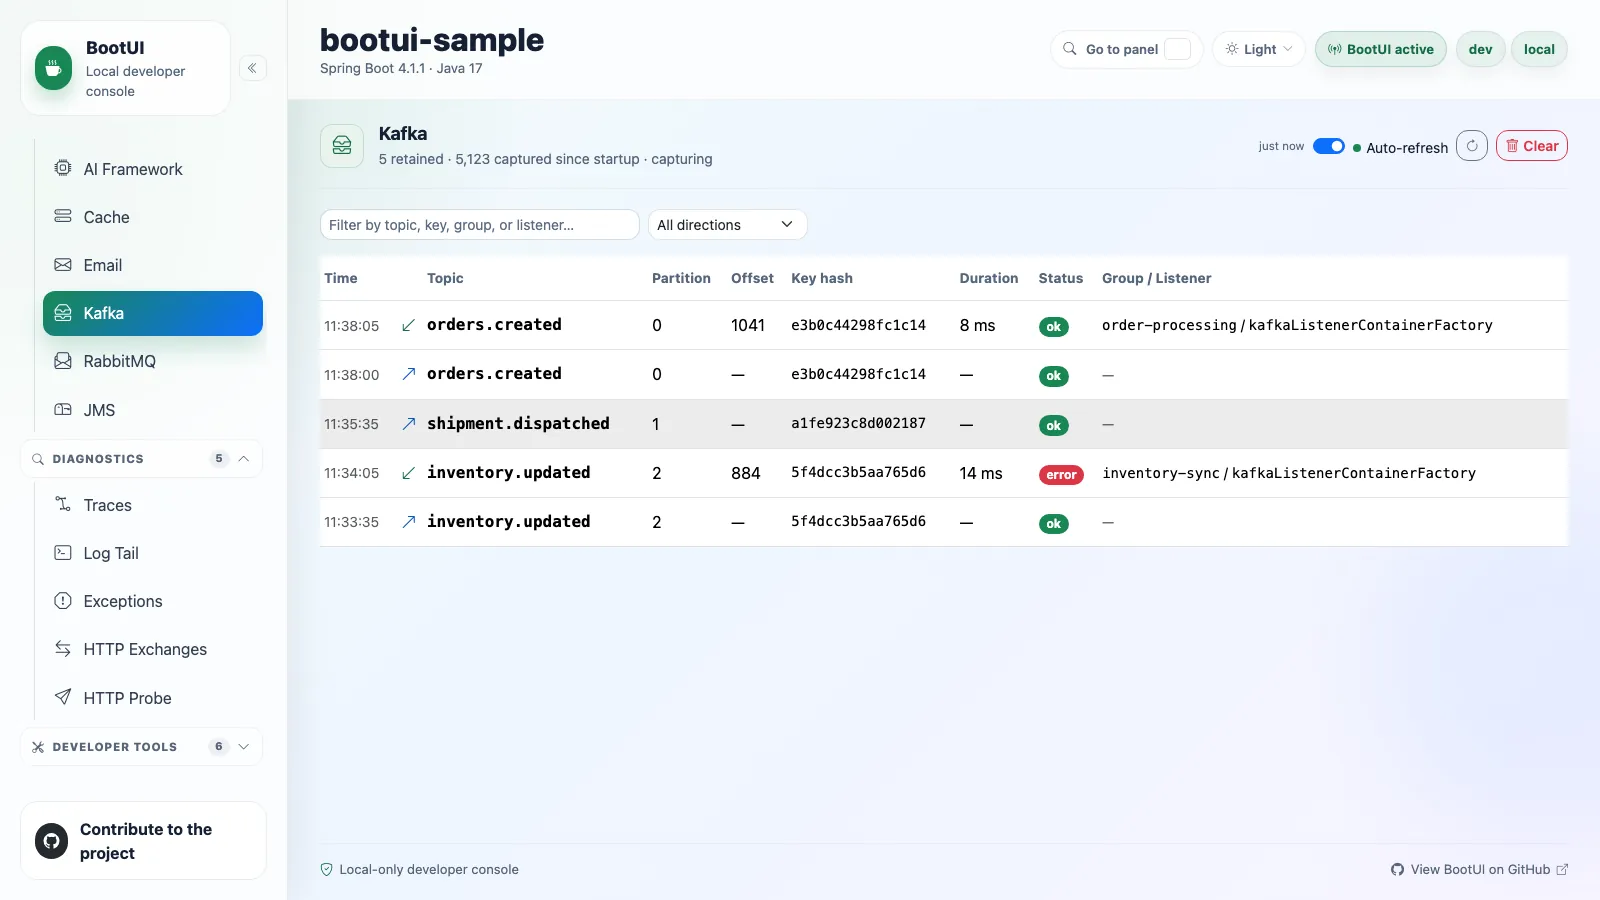Click the Partition column header
1600x900 pixels.
pos(681,278)
